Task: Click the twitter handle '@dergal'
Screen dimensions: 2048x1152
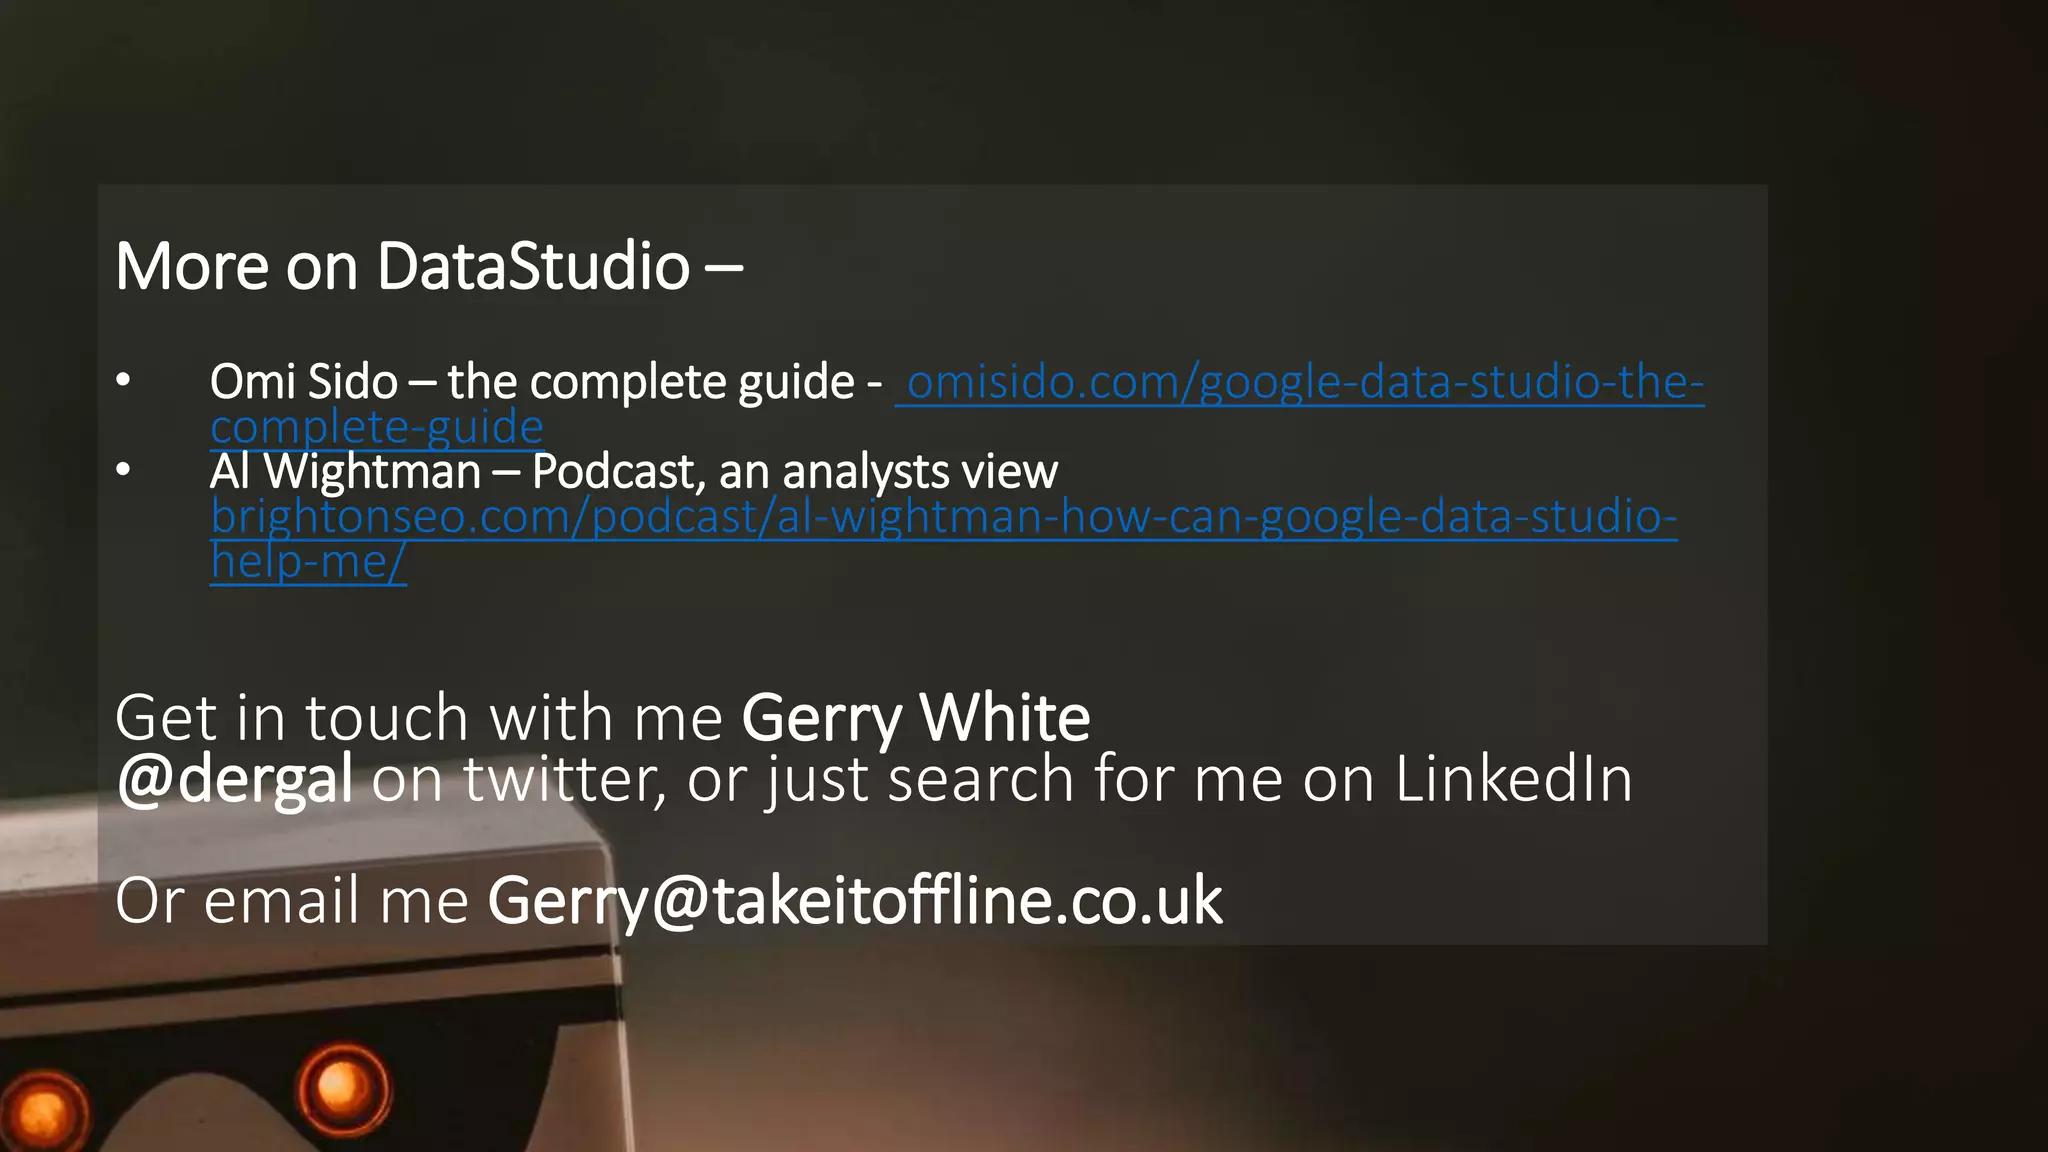Action: tap(234, 780)
